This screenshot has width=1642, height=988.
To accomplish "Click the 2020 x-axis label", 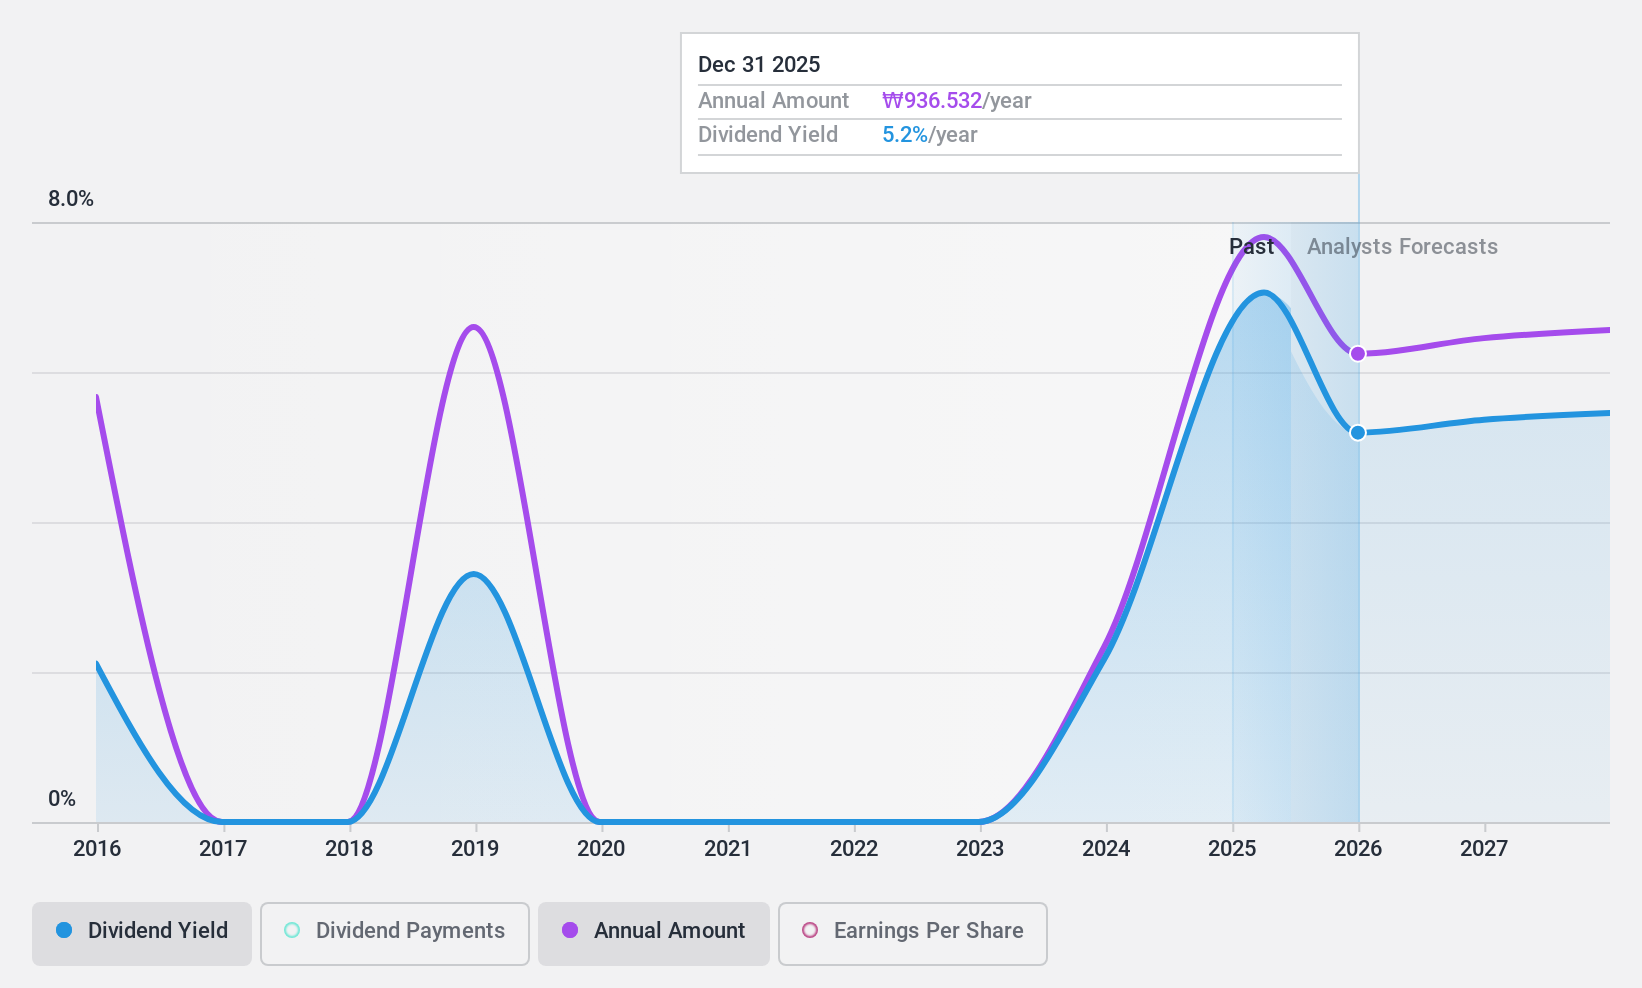I will click(x=601, y=849).
